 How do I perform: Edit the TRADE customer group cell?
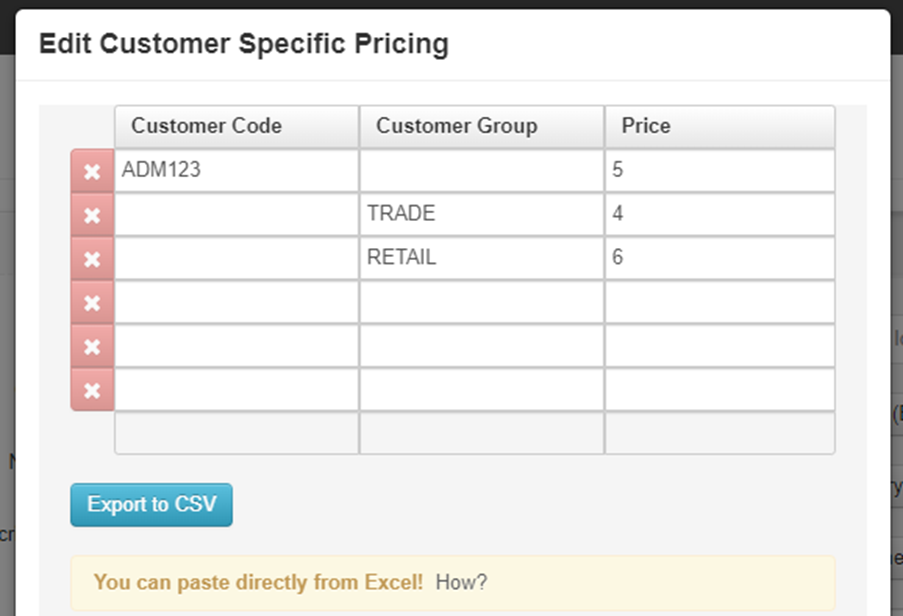[481, 214]
